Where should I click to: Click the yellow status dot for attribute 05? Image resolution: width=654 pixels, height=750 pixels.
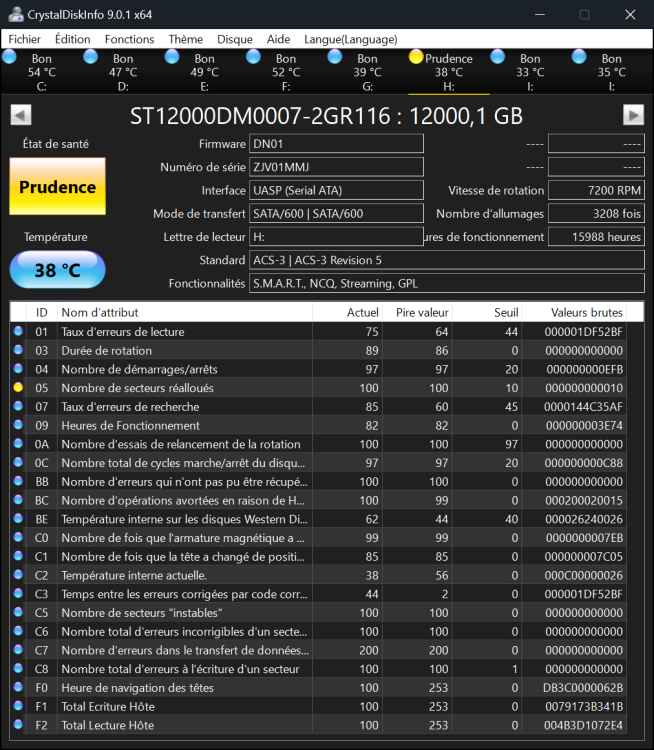[18, 388]
